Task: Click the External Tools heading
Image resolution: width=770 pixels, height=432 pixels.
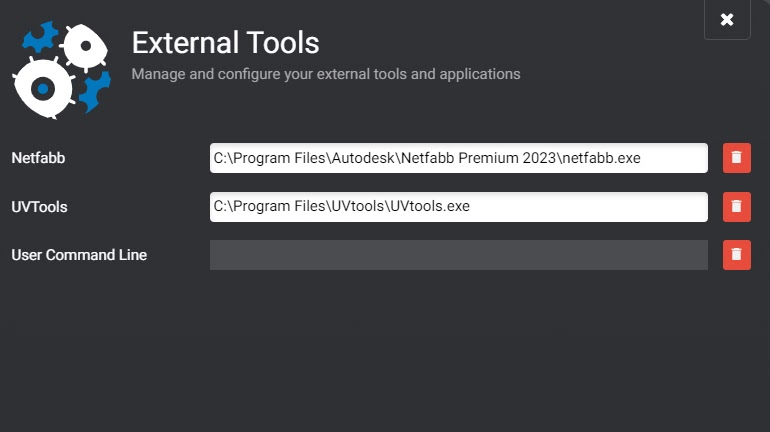Action: (225, 43)
